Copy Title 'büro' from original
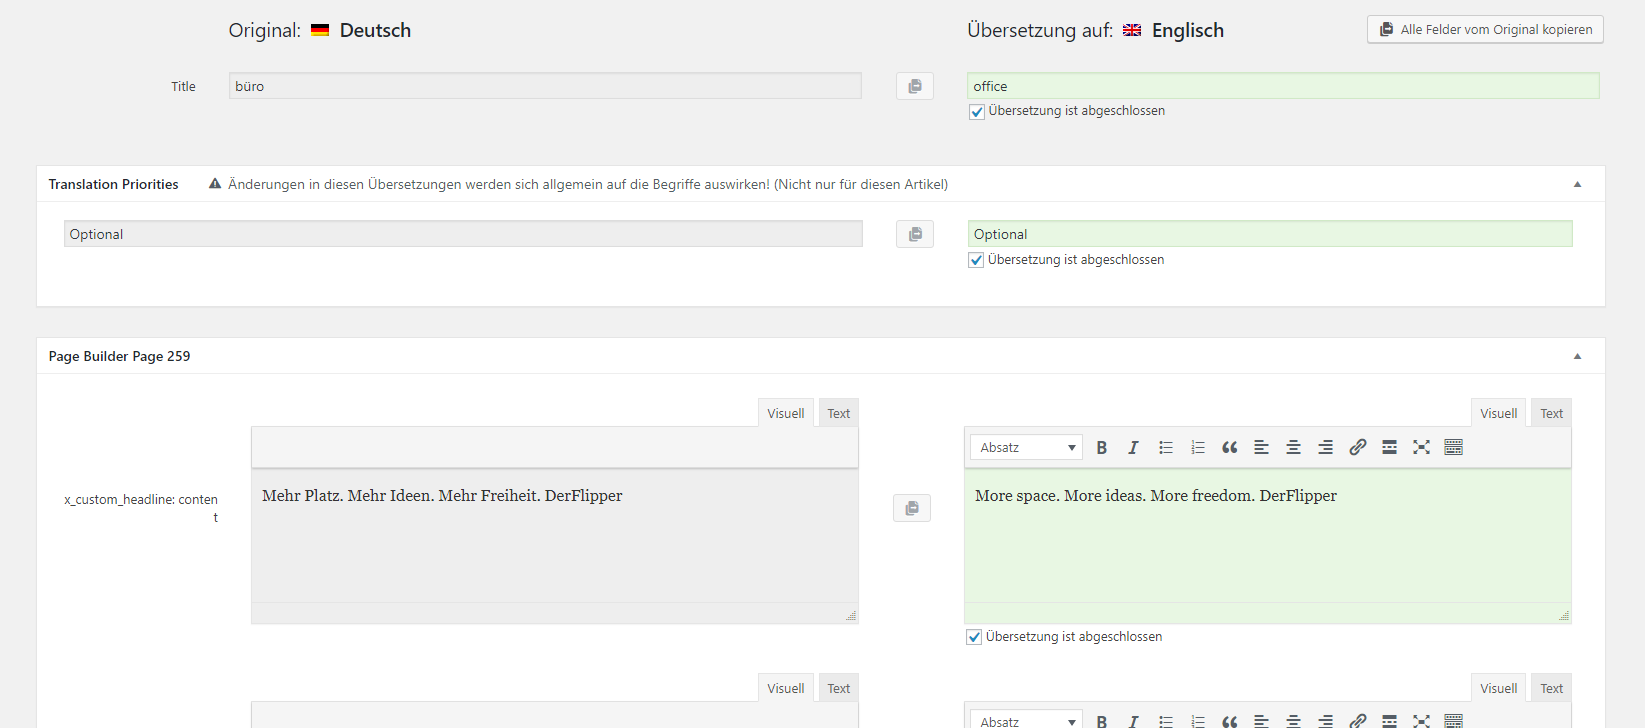1645x728 pixels. click(x=914, y=86)
